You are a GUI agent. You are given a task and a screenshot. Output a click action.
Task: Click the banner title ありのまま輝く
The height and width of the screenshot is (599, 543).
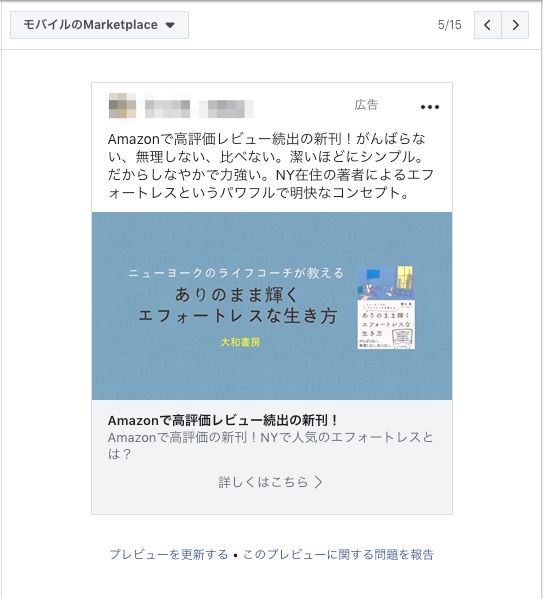(x=237, y=295)
